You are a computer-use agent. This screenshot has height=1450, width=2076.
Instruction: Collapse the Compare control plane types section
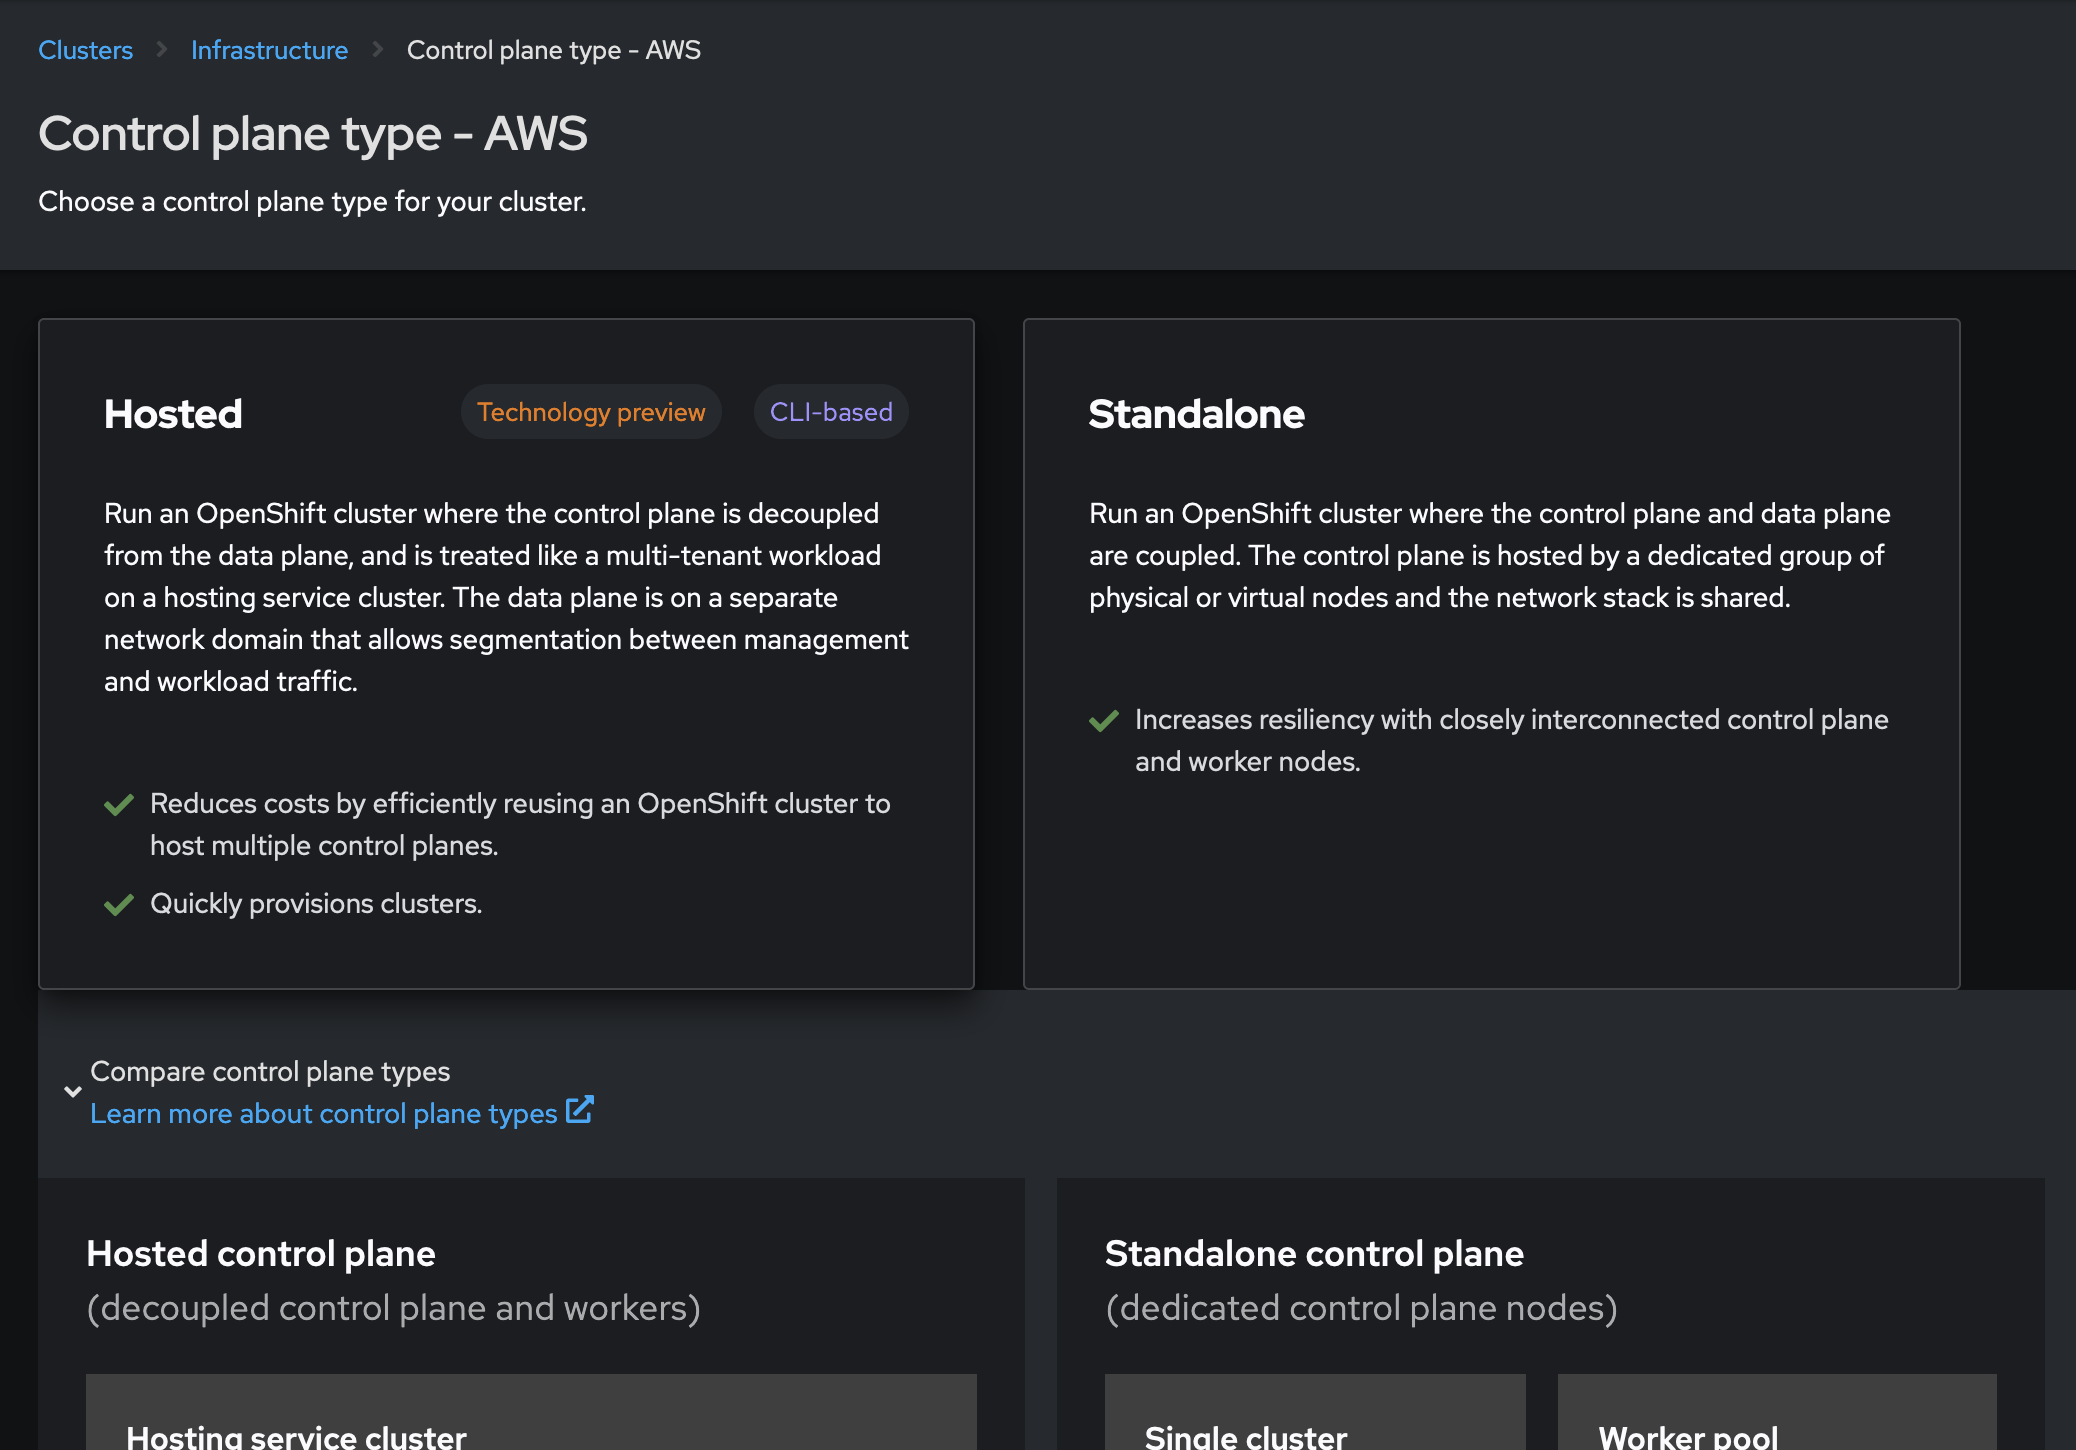(x=73, y=1092)
